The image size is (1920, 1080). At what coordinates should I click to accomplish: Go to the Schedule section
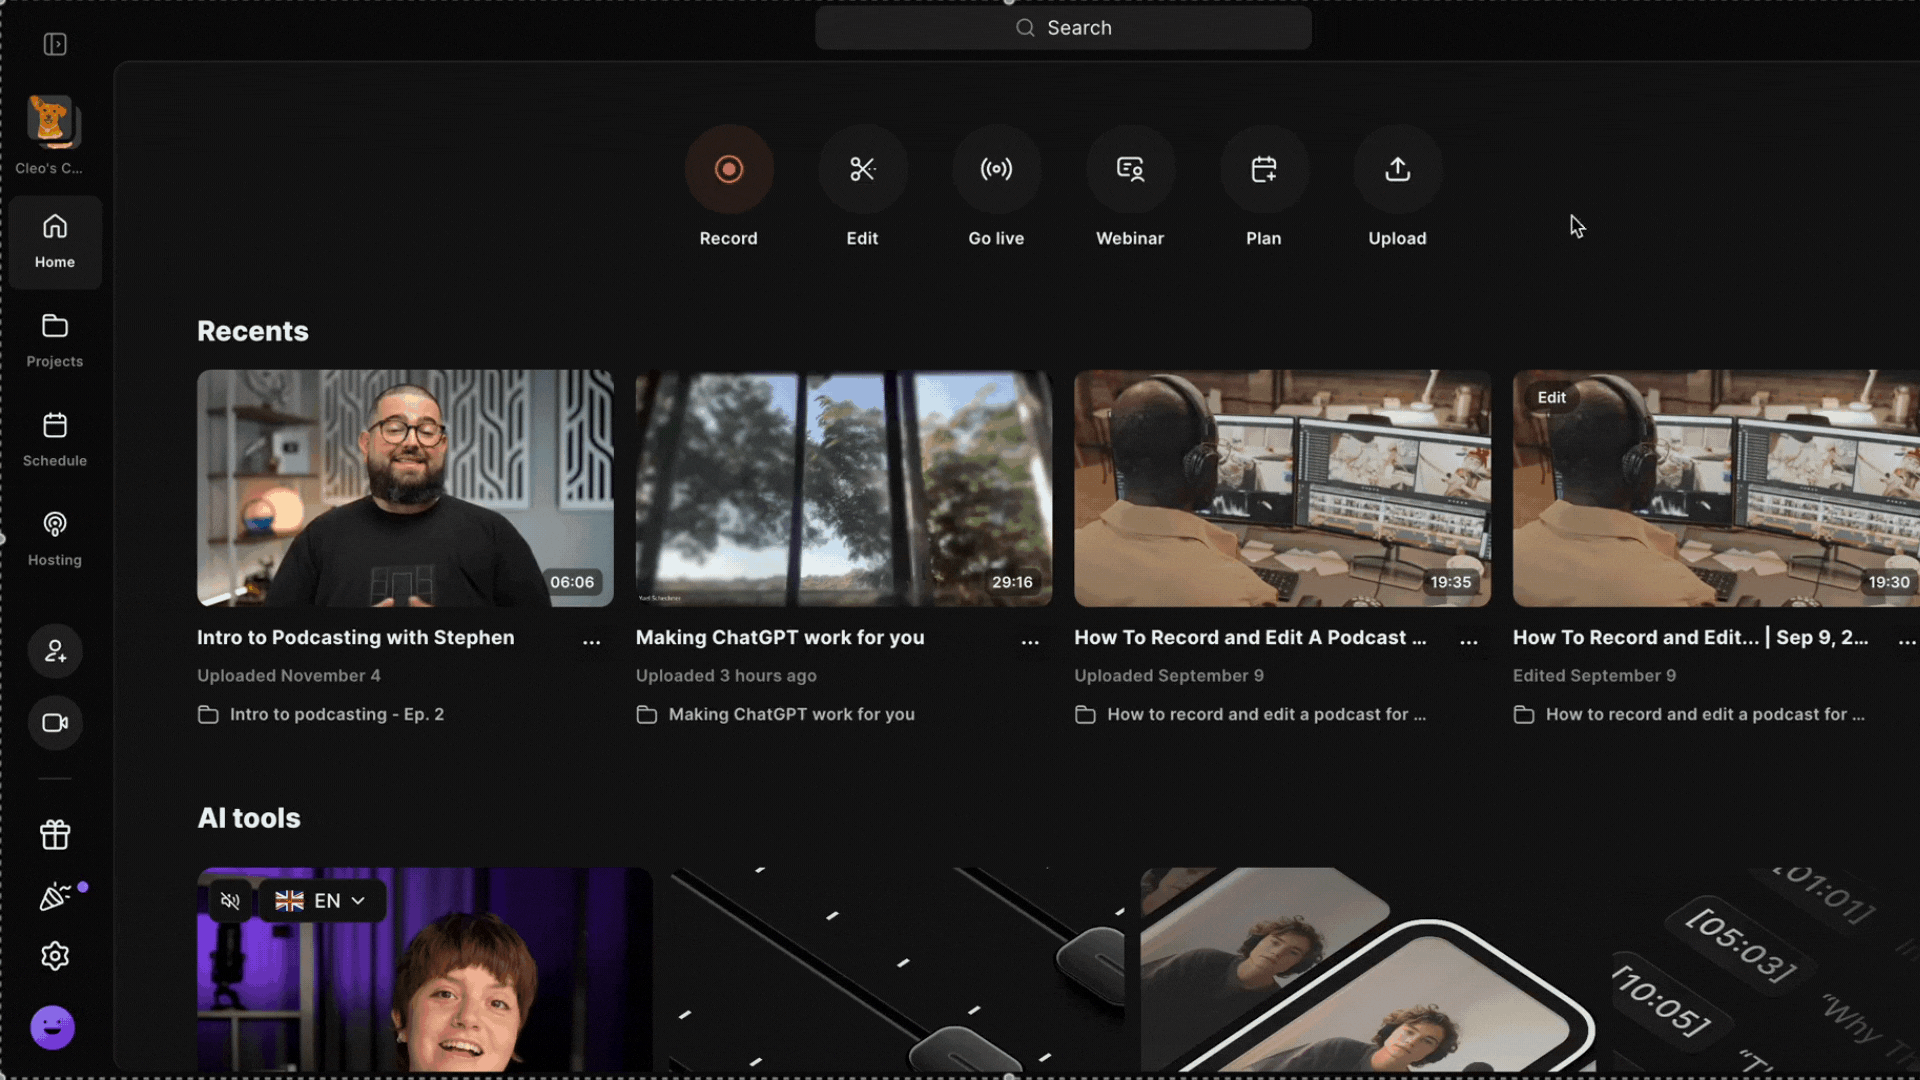coord(55,439)
